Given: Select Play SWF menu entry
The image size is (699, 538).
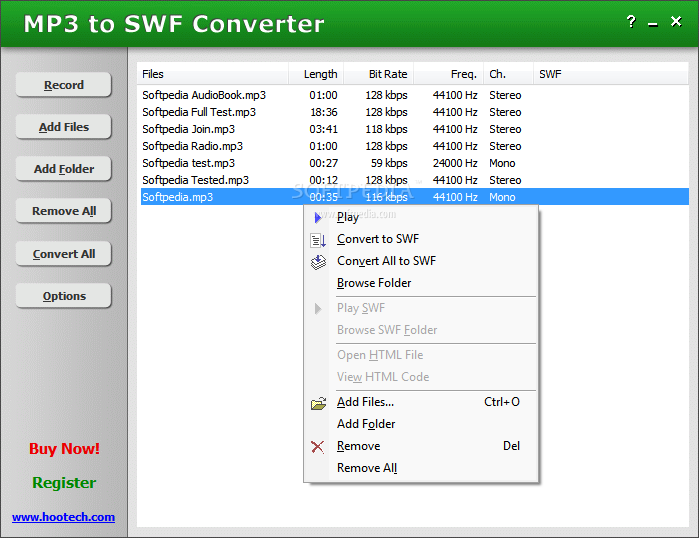Looking at the screenshot, I should [x=421, y=308].
